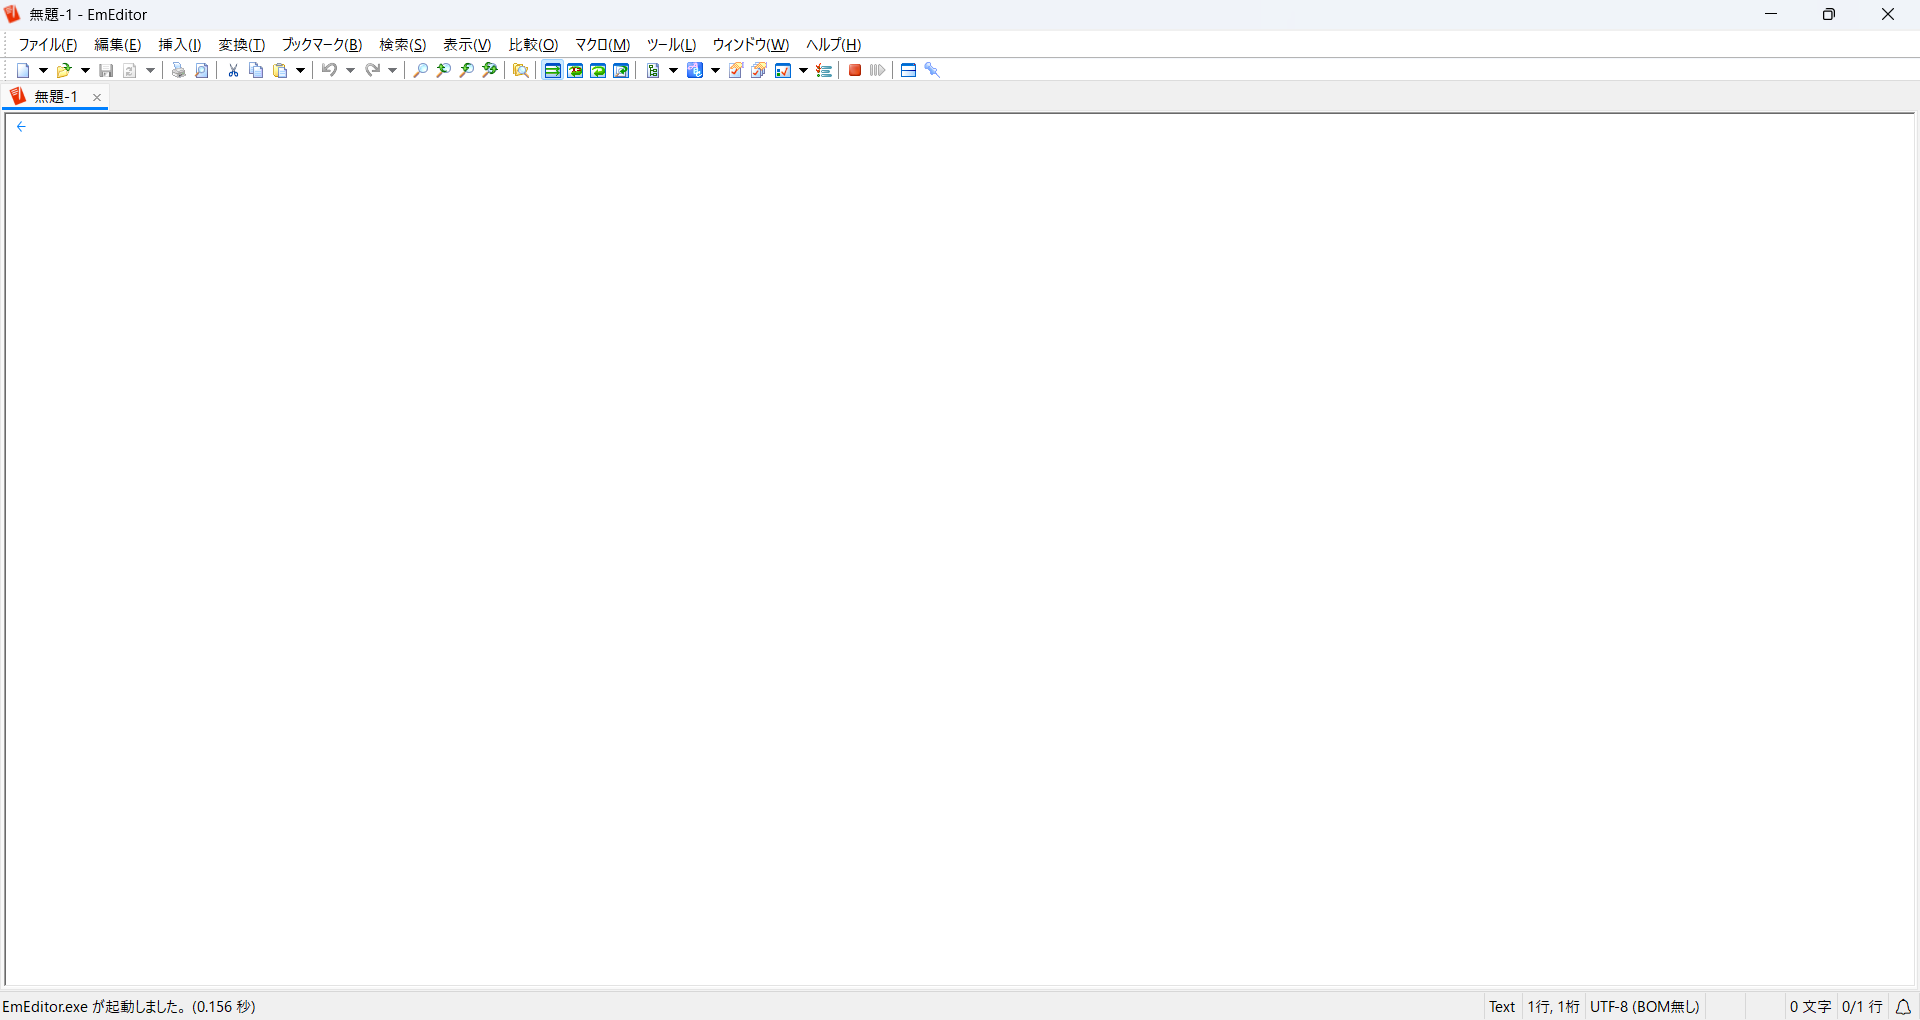Toggle the second wrap mode button
Image resolution: width=1920 pixels, height=1020 pixels.
575,71
